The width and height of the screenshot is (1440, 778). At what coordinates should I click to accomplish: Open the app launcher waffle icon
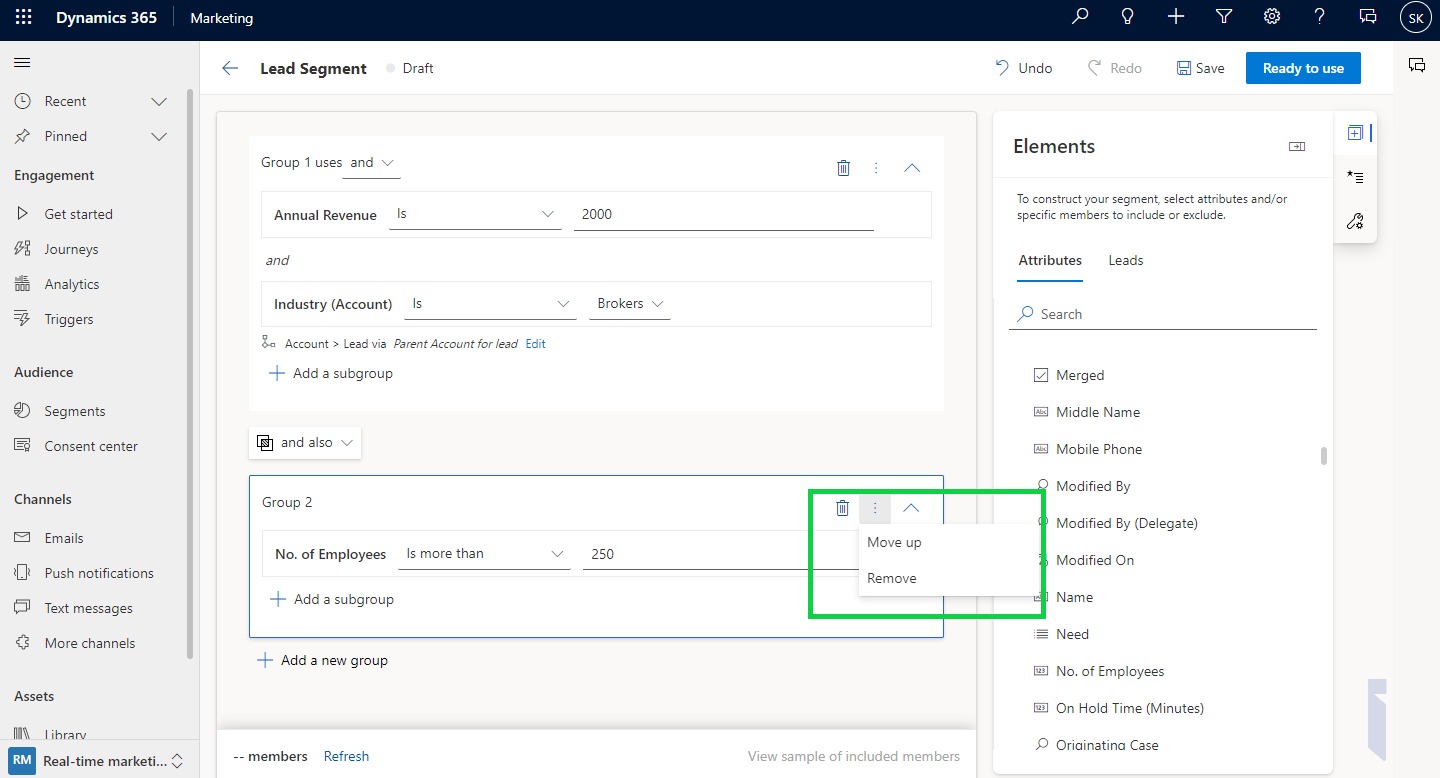(x=24, y=17)
